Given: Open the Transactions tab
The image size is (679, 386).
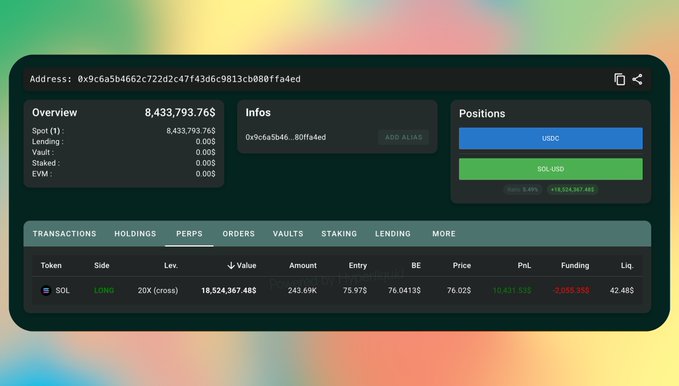Looking at the screenshot, I should coord(65,234).
